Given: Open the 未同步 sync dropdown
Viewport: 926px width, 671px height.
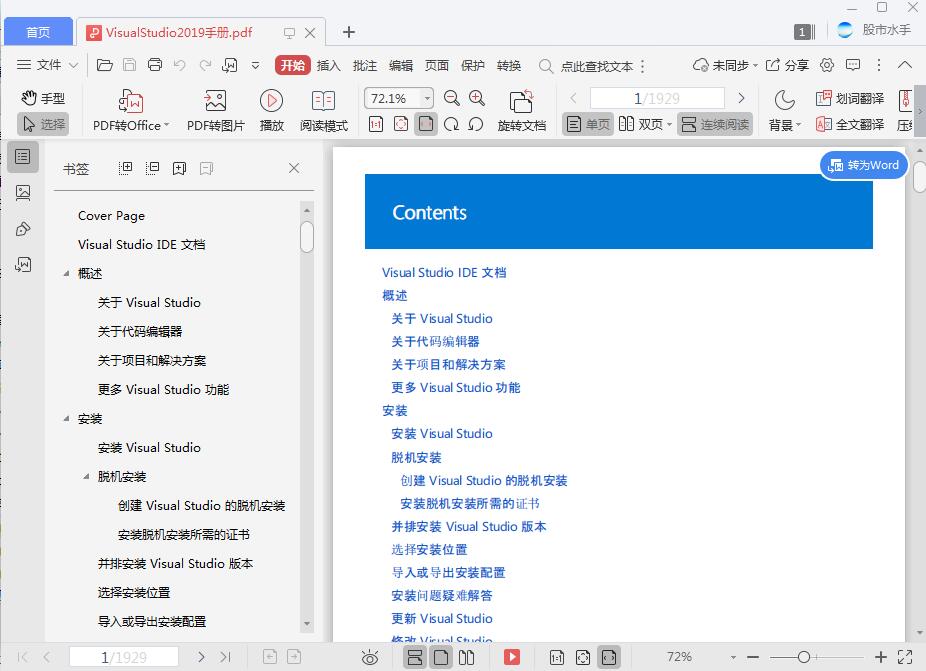Looking at the screenshot, I should pyautogui.click(x=725, y=65).
